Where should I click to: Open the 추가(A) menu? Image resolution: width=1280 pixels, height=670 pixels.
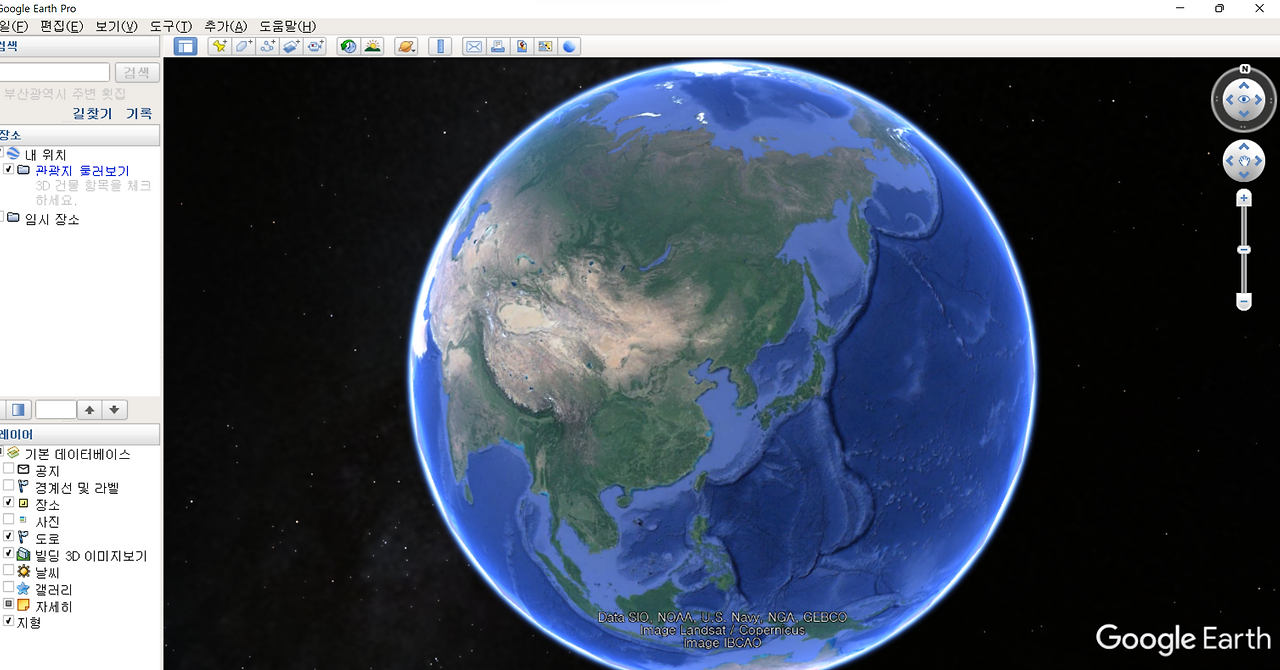click(225, 26)
